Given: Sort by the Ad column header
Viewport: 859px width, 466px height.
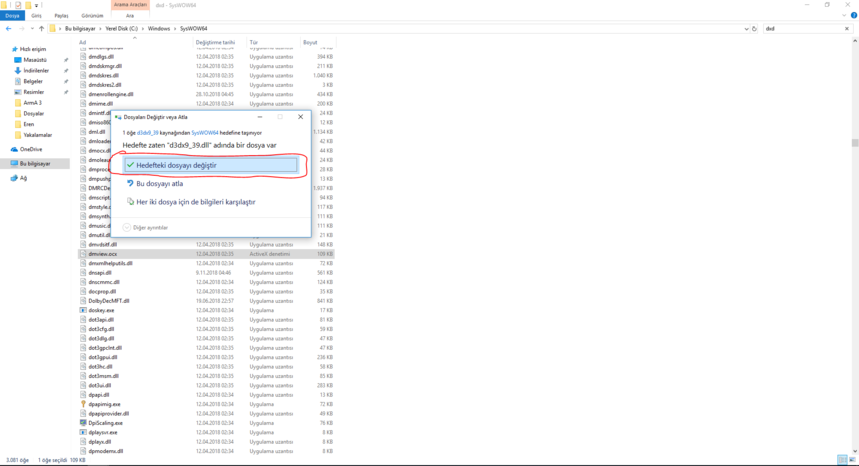Looking at the screenshot, I should 134,42.
